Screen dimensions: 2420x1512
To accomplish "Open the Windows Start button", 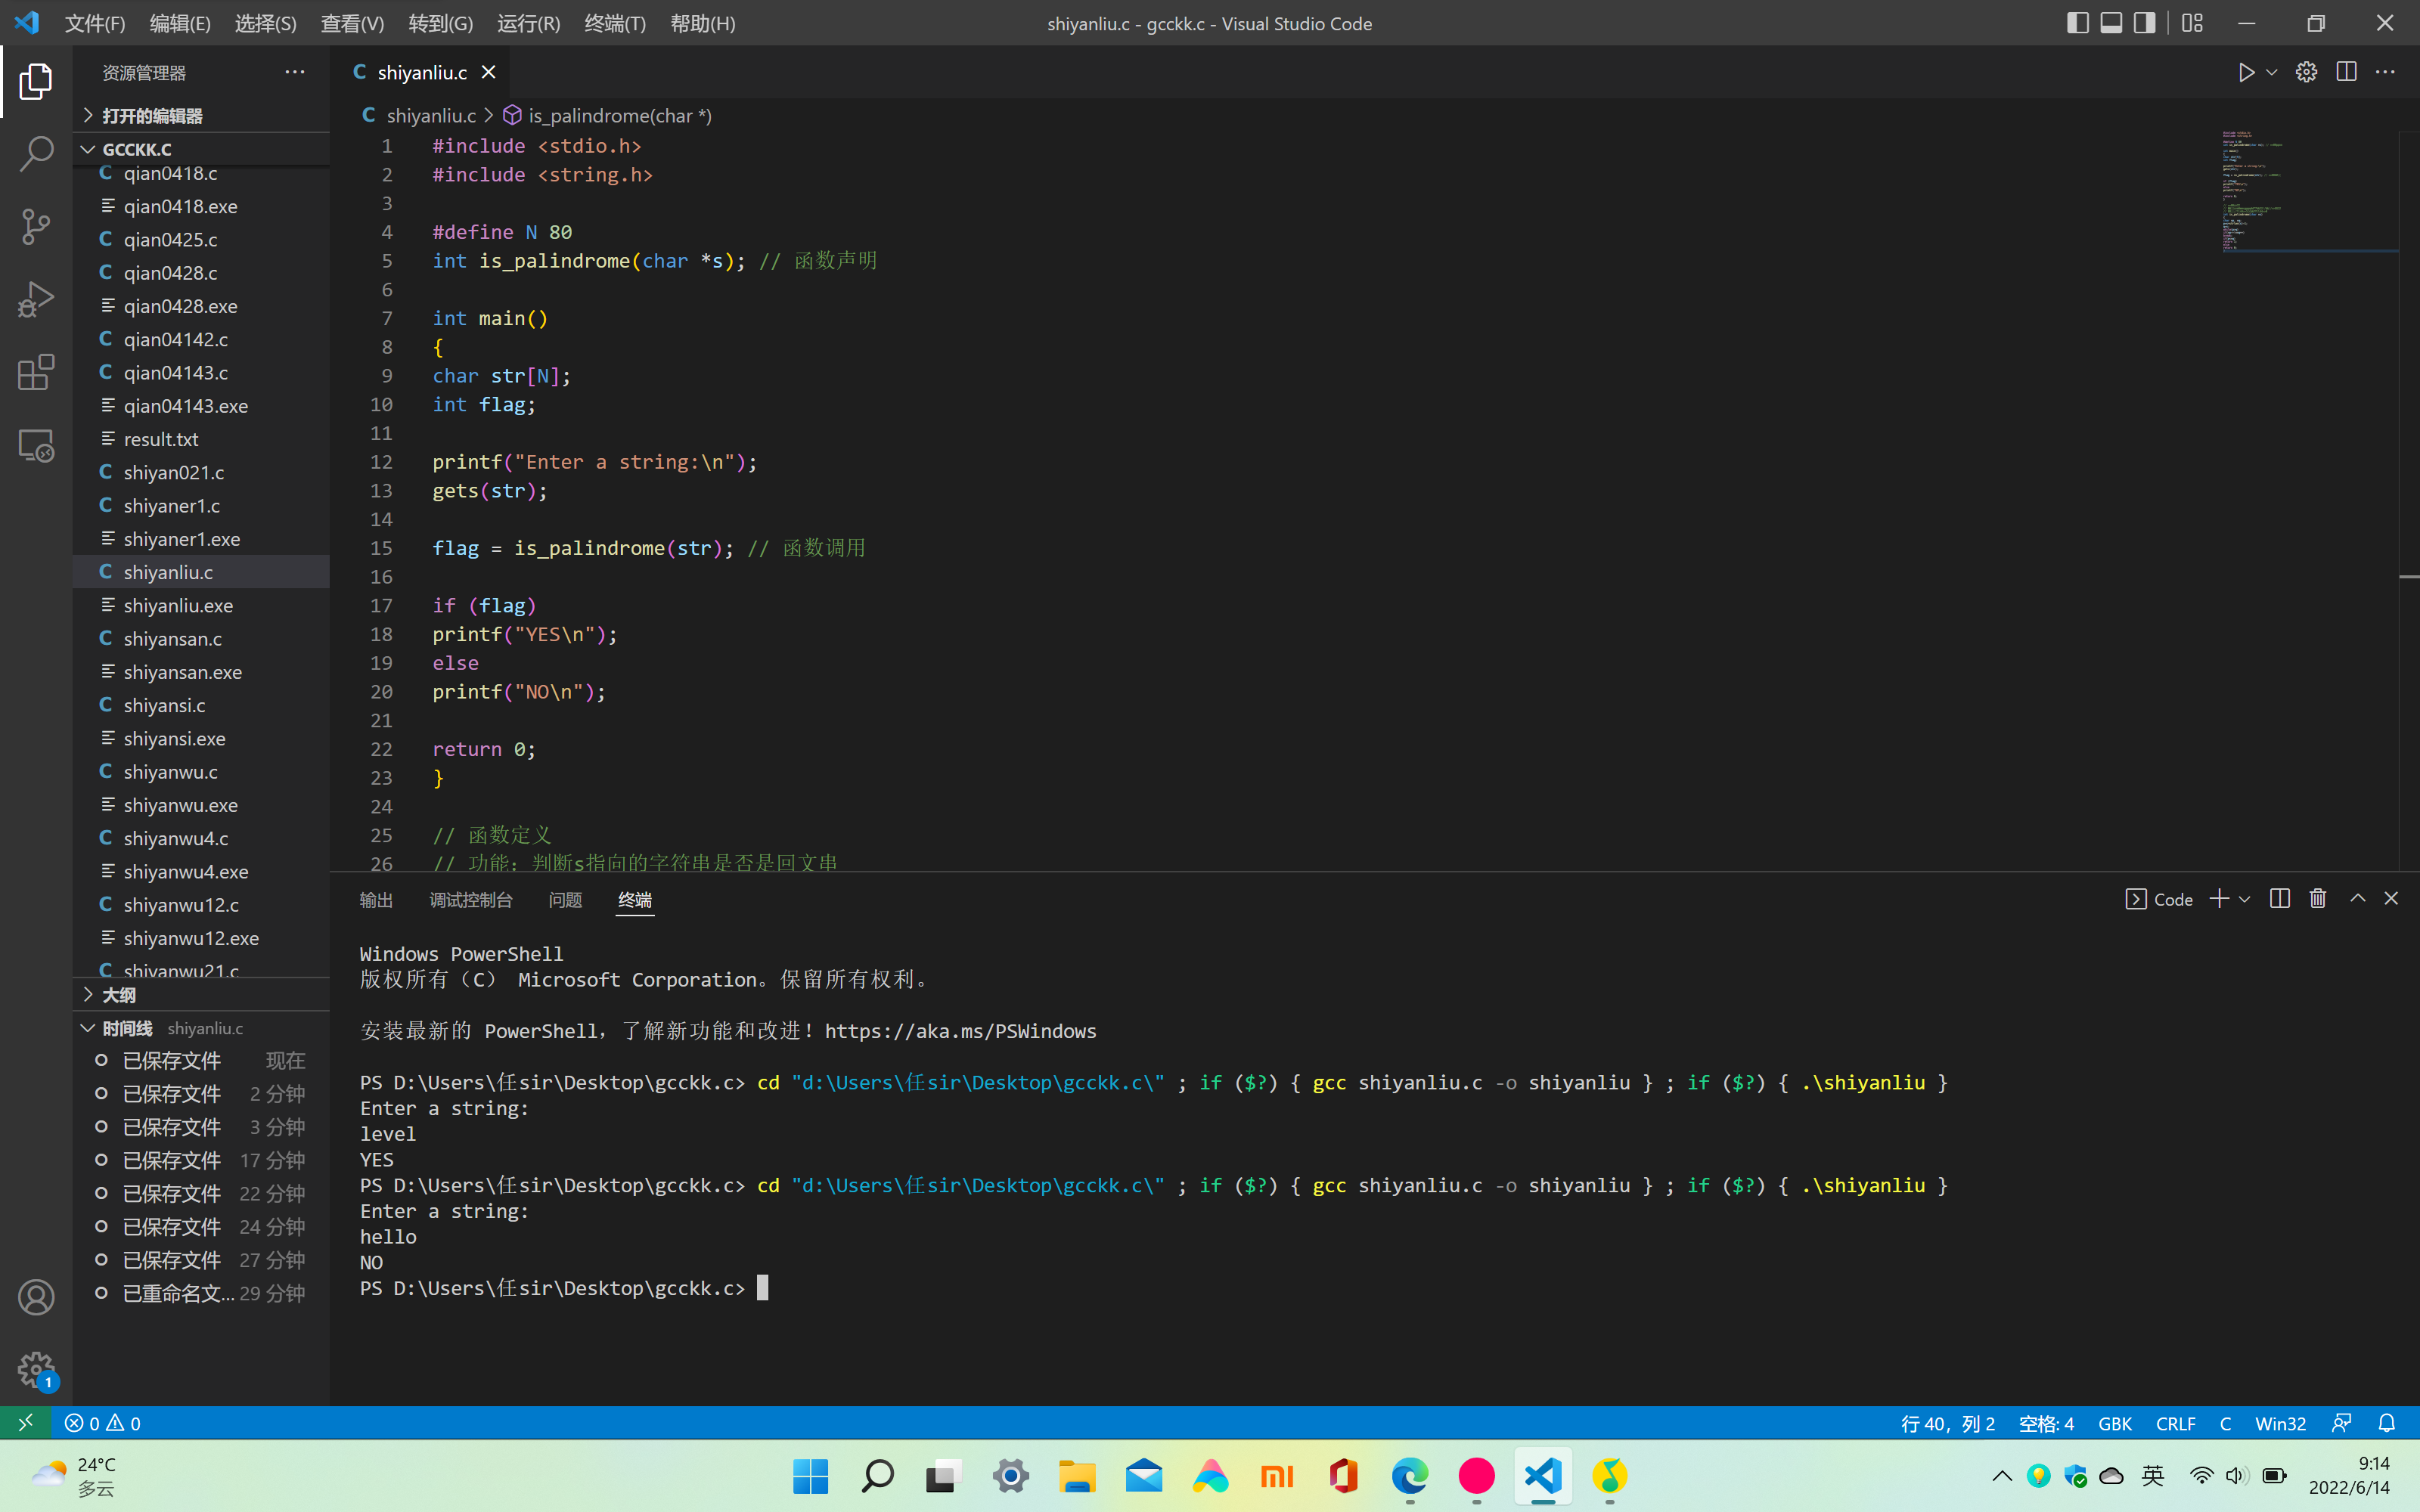I will 810,1476.
